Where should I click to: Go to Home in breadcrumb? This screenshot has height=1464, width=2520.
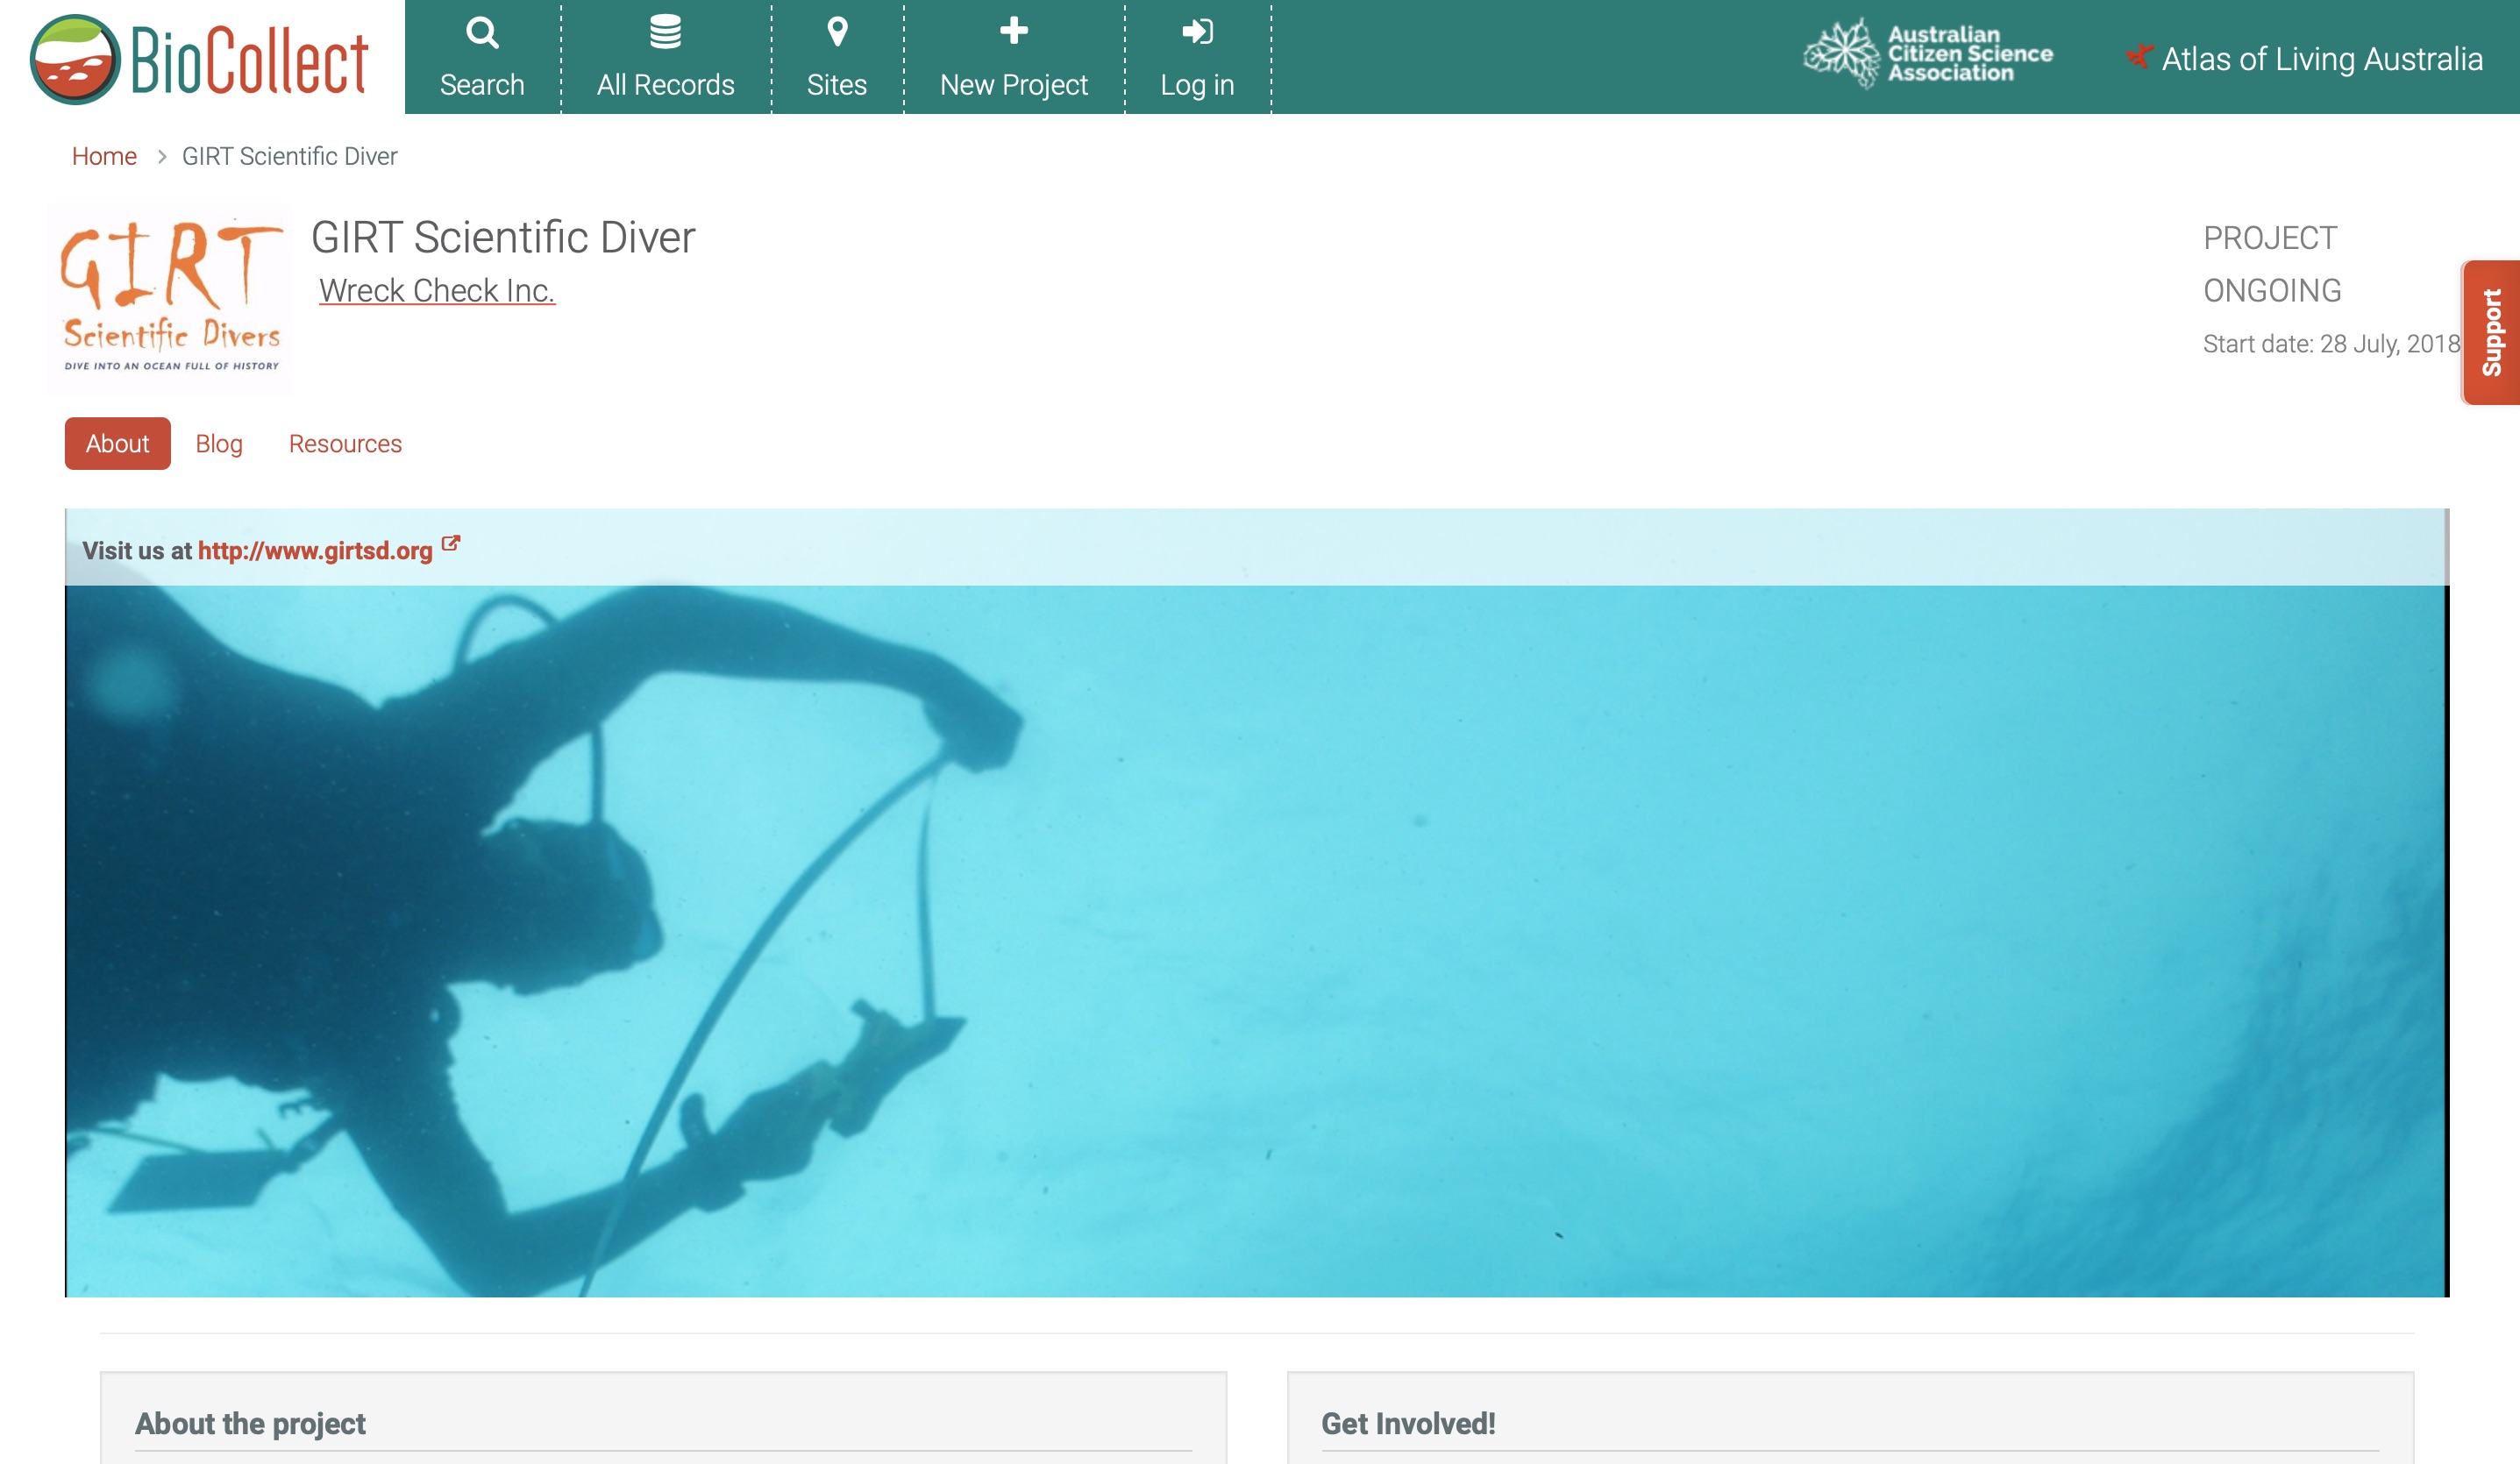(x=104, y=156)
